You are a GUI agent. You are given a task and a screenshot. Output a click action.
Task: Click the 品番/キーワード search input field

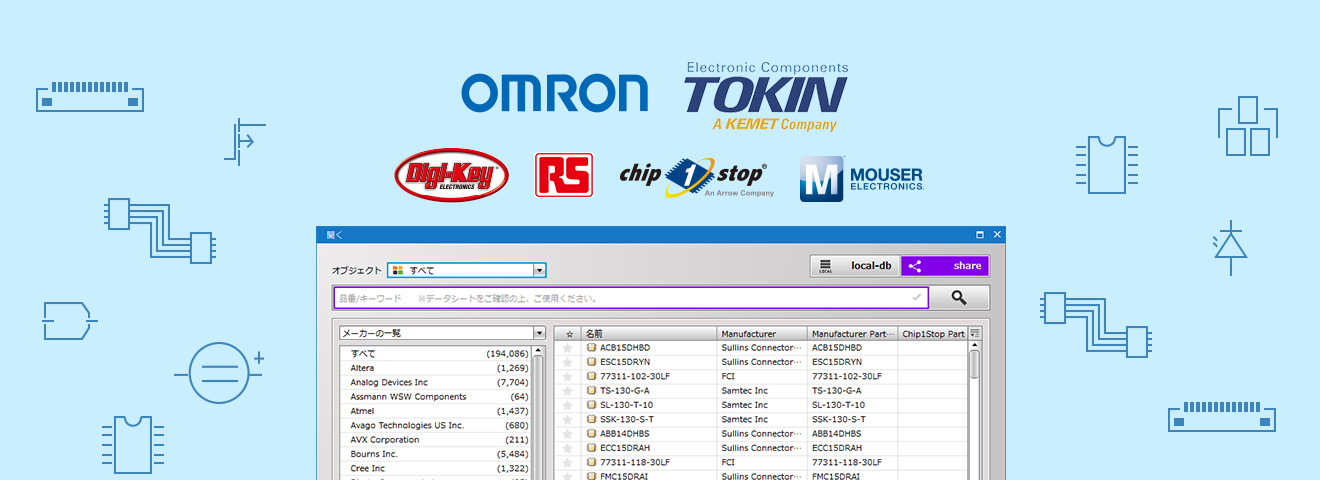pyautogui.click(x=631, y=297)
